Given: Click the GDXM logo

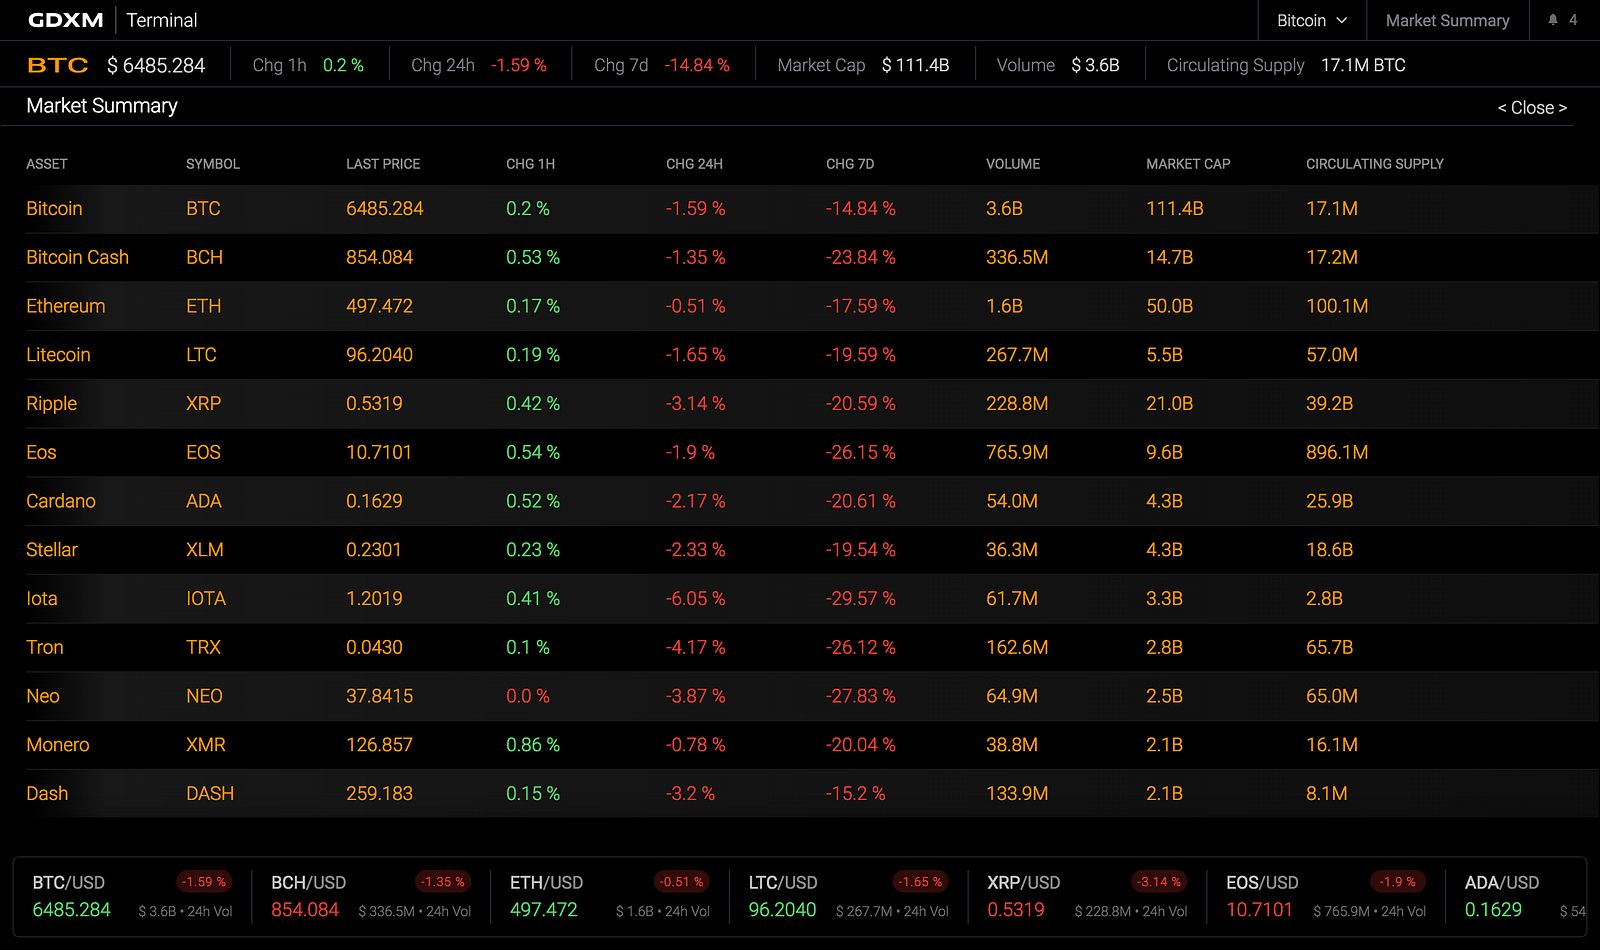Looking at the screenshot, I should pyautogui.click(x=66, y=20).
